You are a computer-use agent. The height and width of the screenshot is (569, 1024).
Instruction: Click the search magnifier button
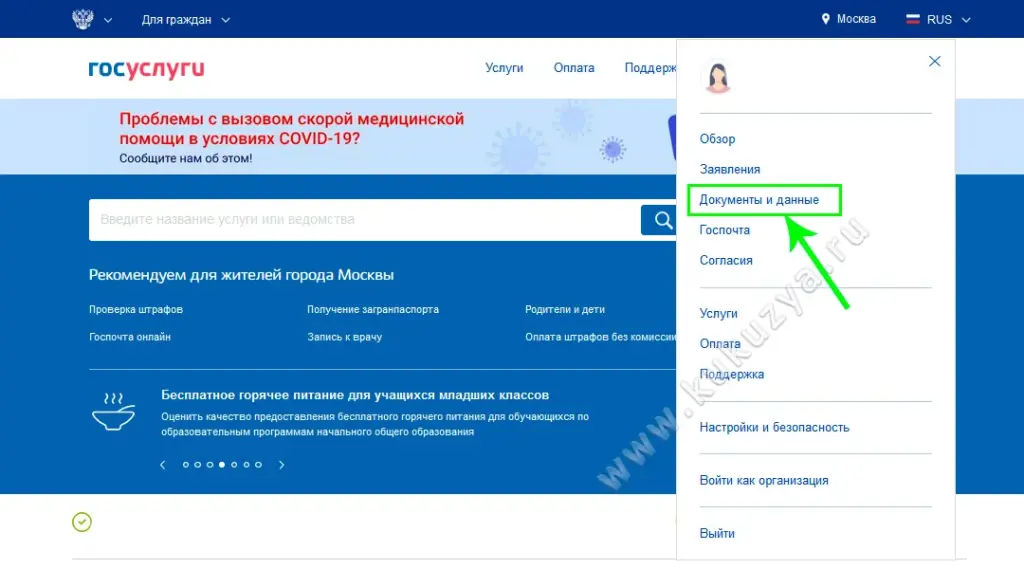662,220
